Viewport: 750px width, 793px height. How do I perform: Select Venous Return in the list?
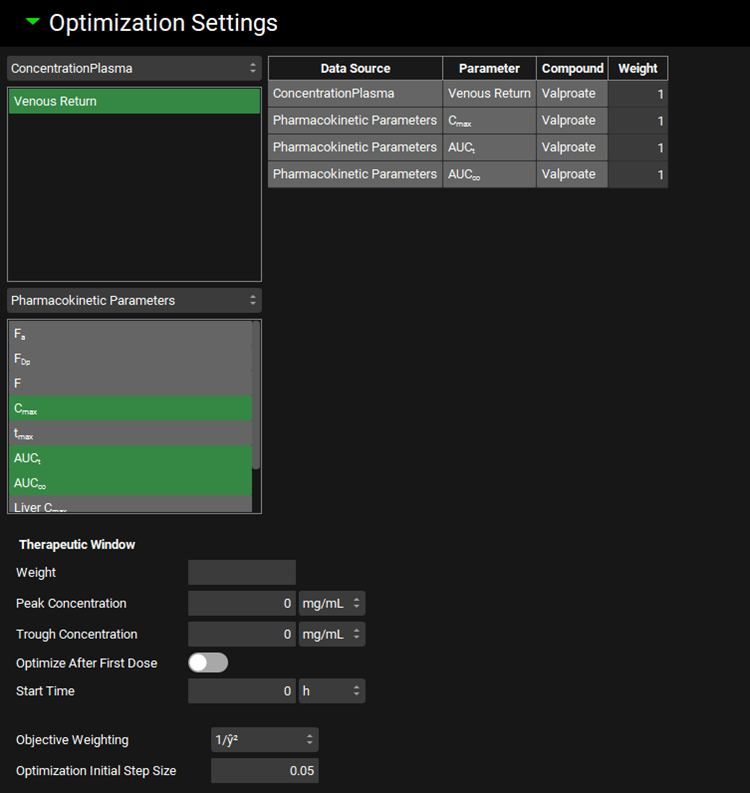pyautogui.click(x=134, y=101)
